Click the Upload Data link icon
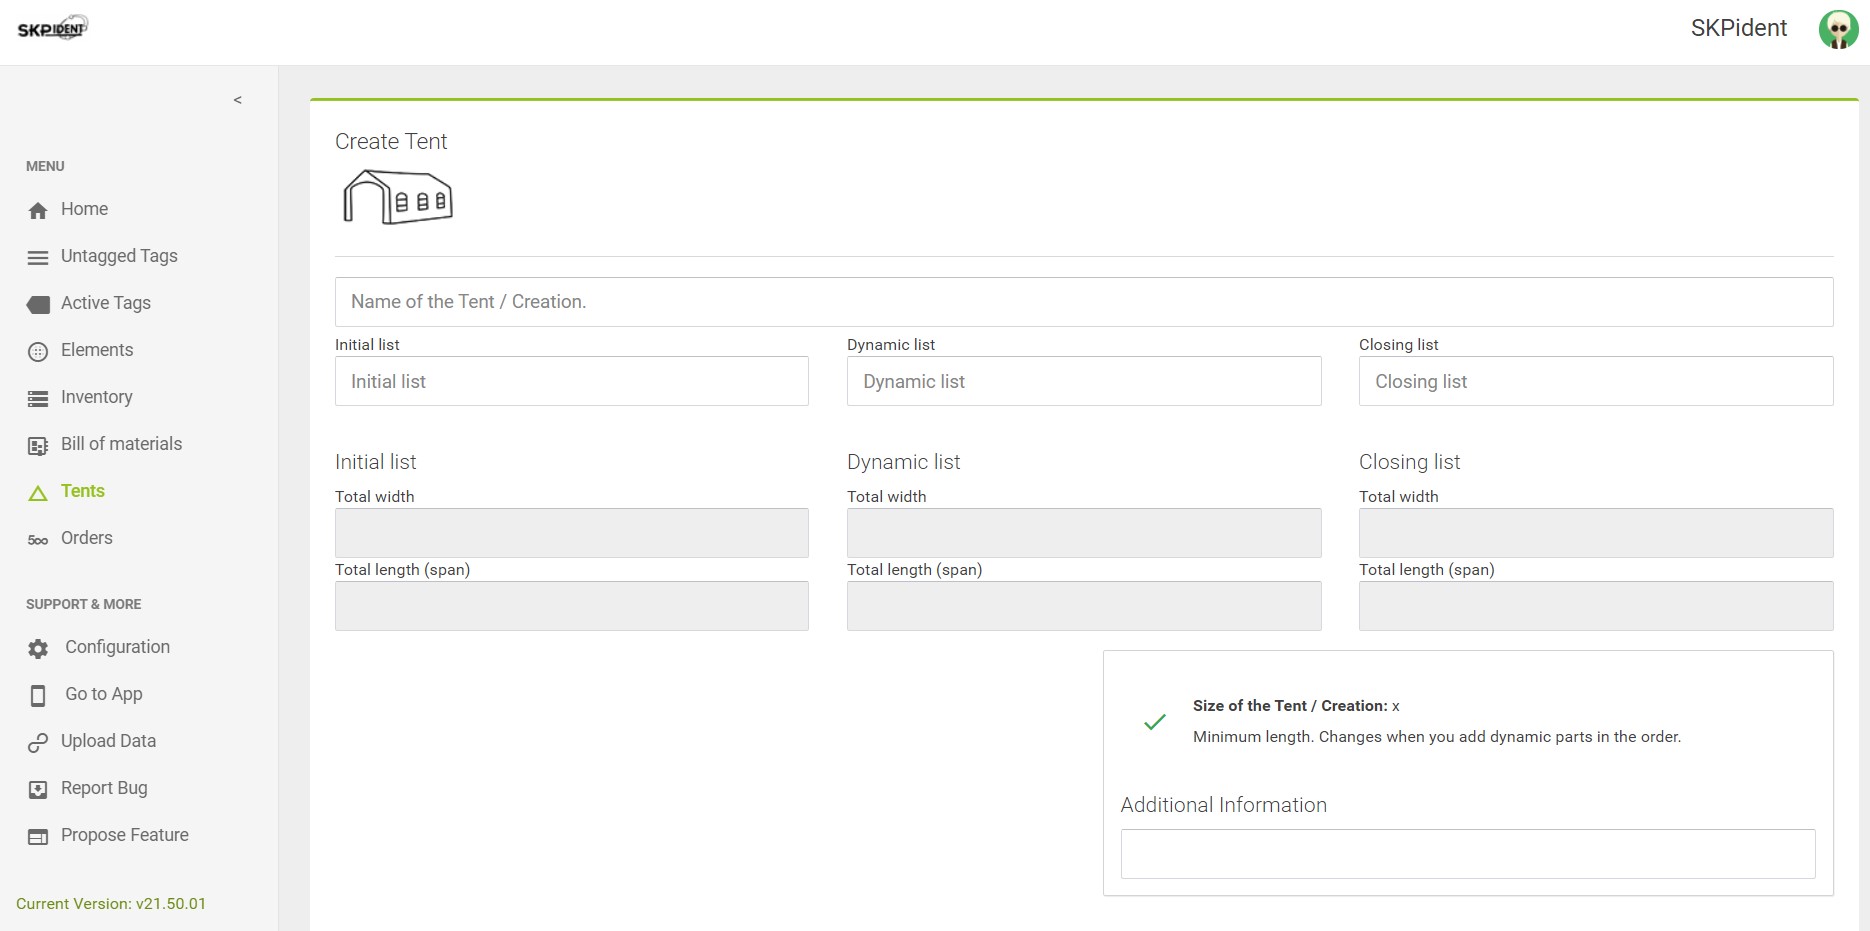 38,742
